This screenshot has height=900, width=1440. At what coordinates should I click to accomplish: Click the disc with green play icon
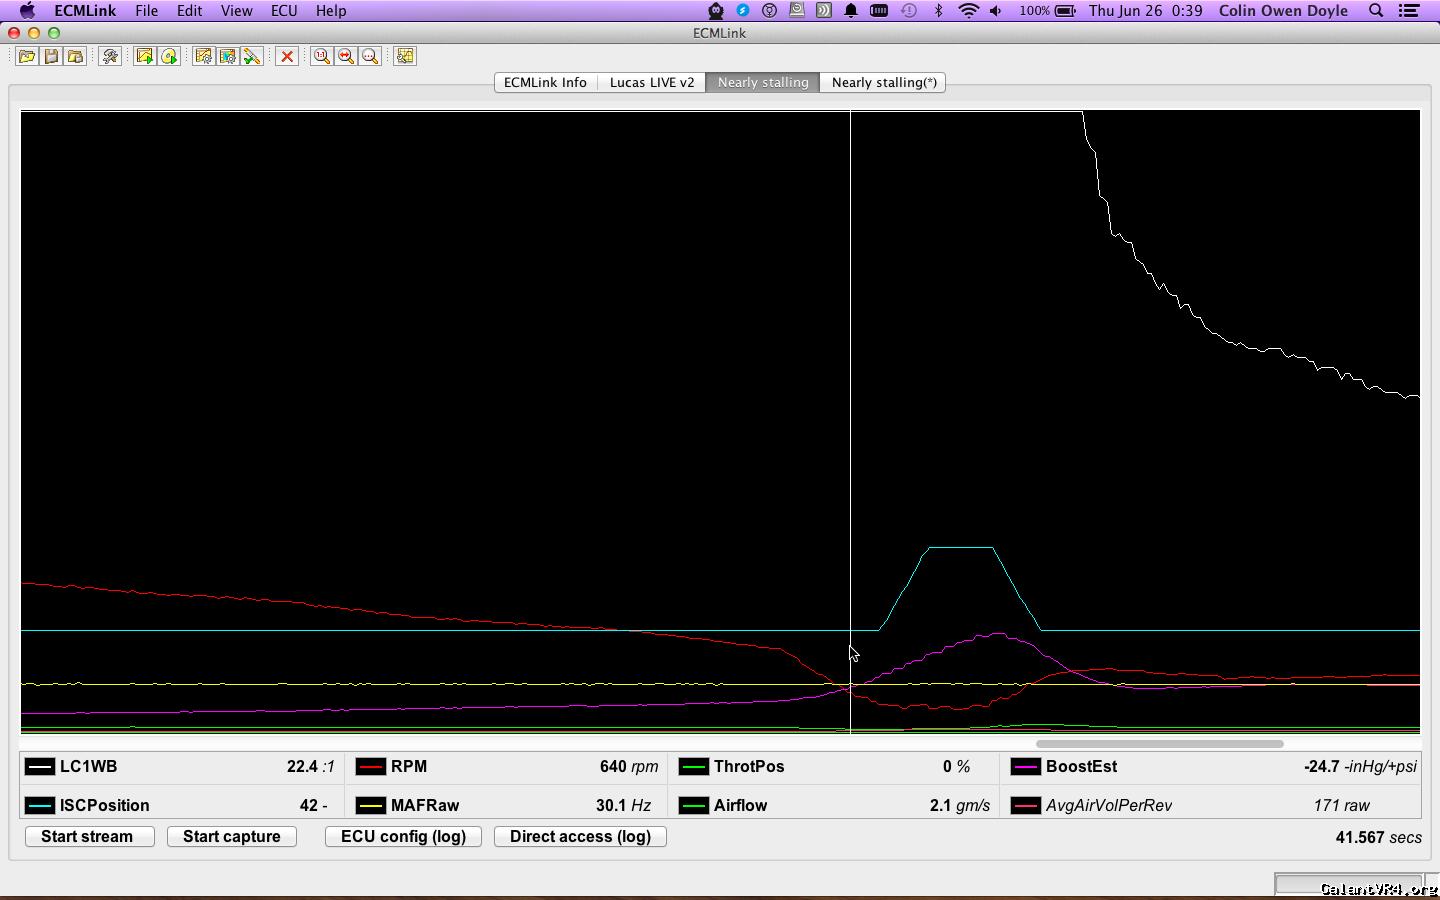click(169, 56)
